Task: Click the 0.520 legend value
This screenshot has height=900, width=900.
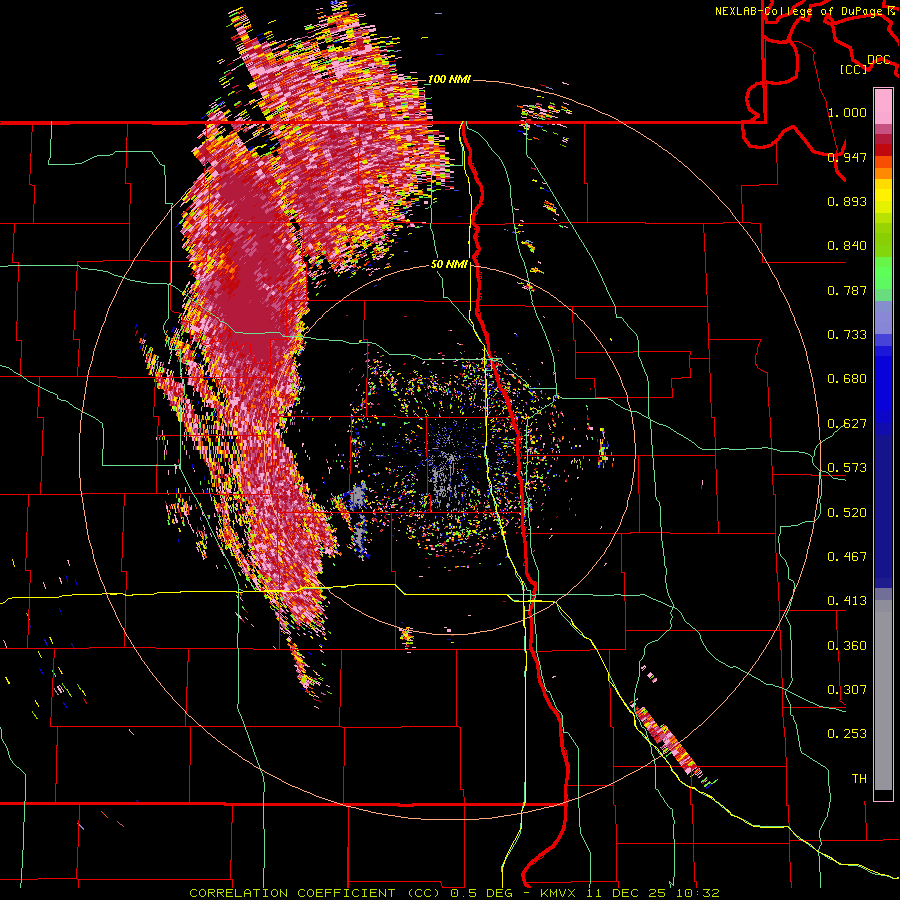Action: (847, 513)
